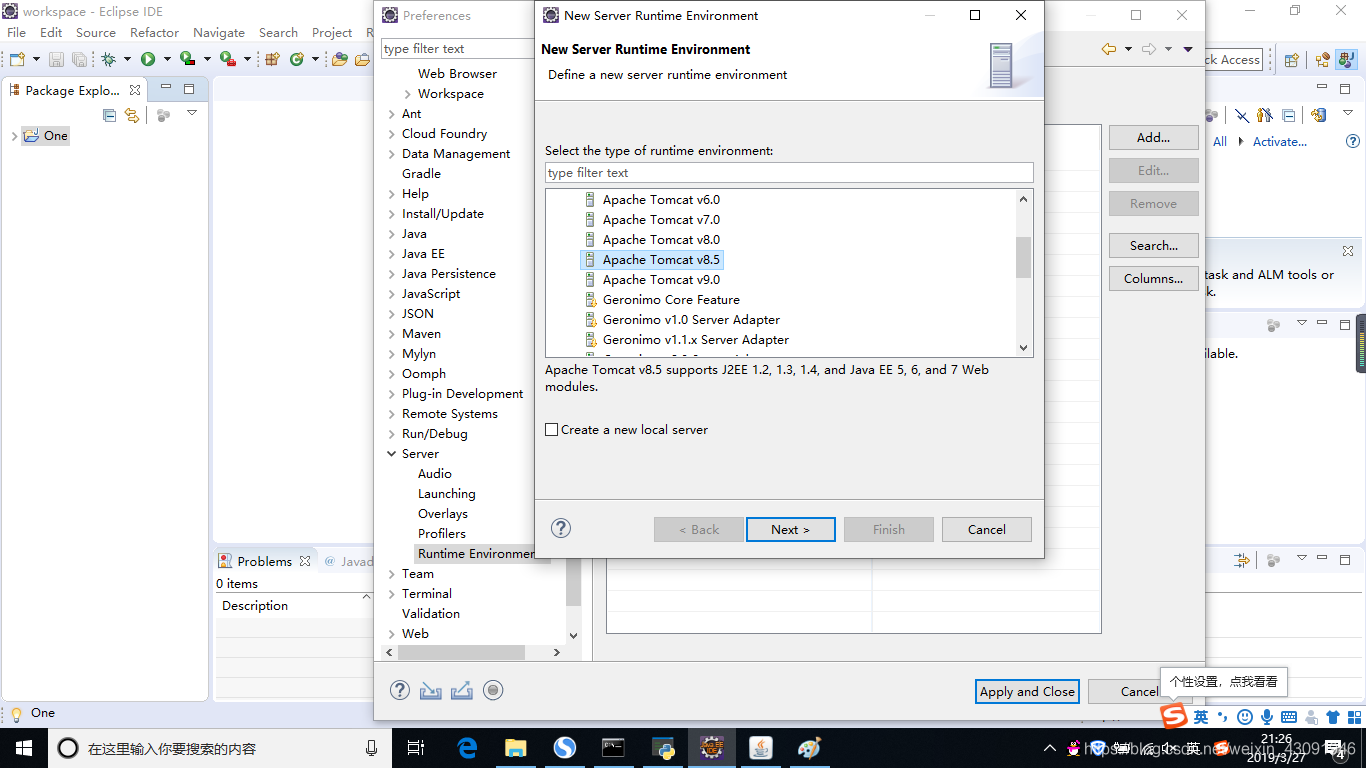Enable Create a new local server checkbox
The height and width of the screenshot is (768, 1366).
click(551, 430)
